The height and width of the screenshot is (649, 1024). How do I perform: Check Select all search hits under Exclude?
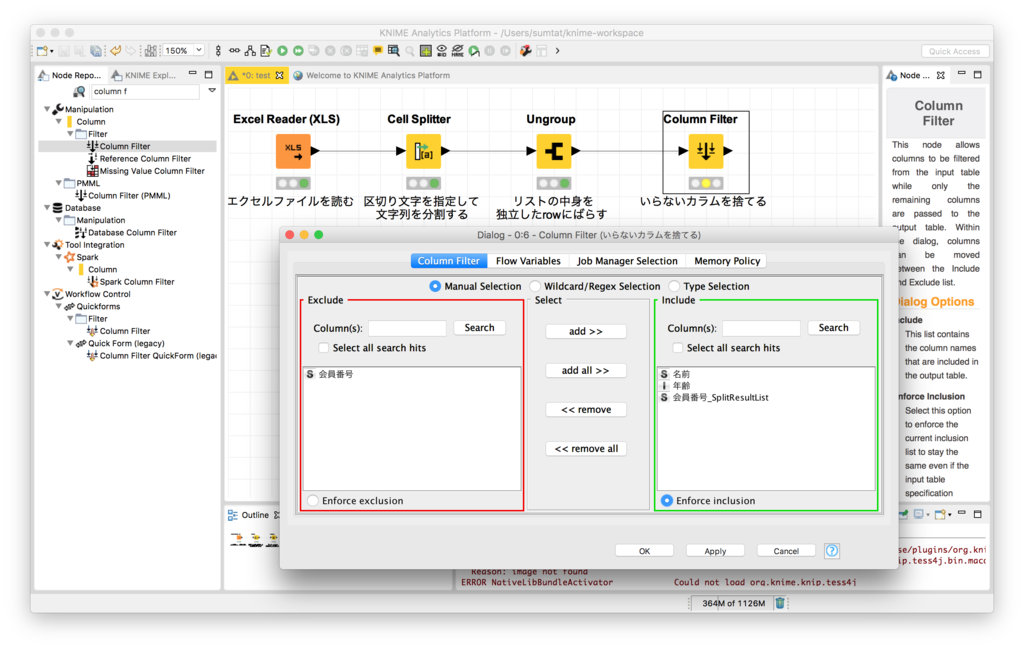pos(323,348)
